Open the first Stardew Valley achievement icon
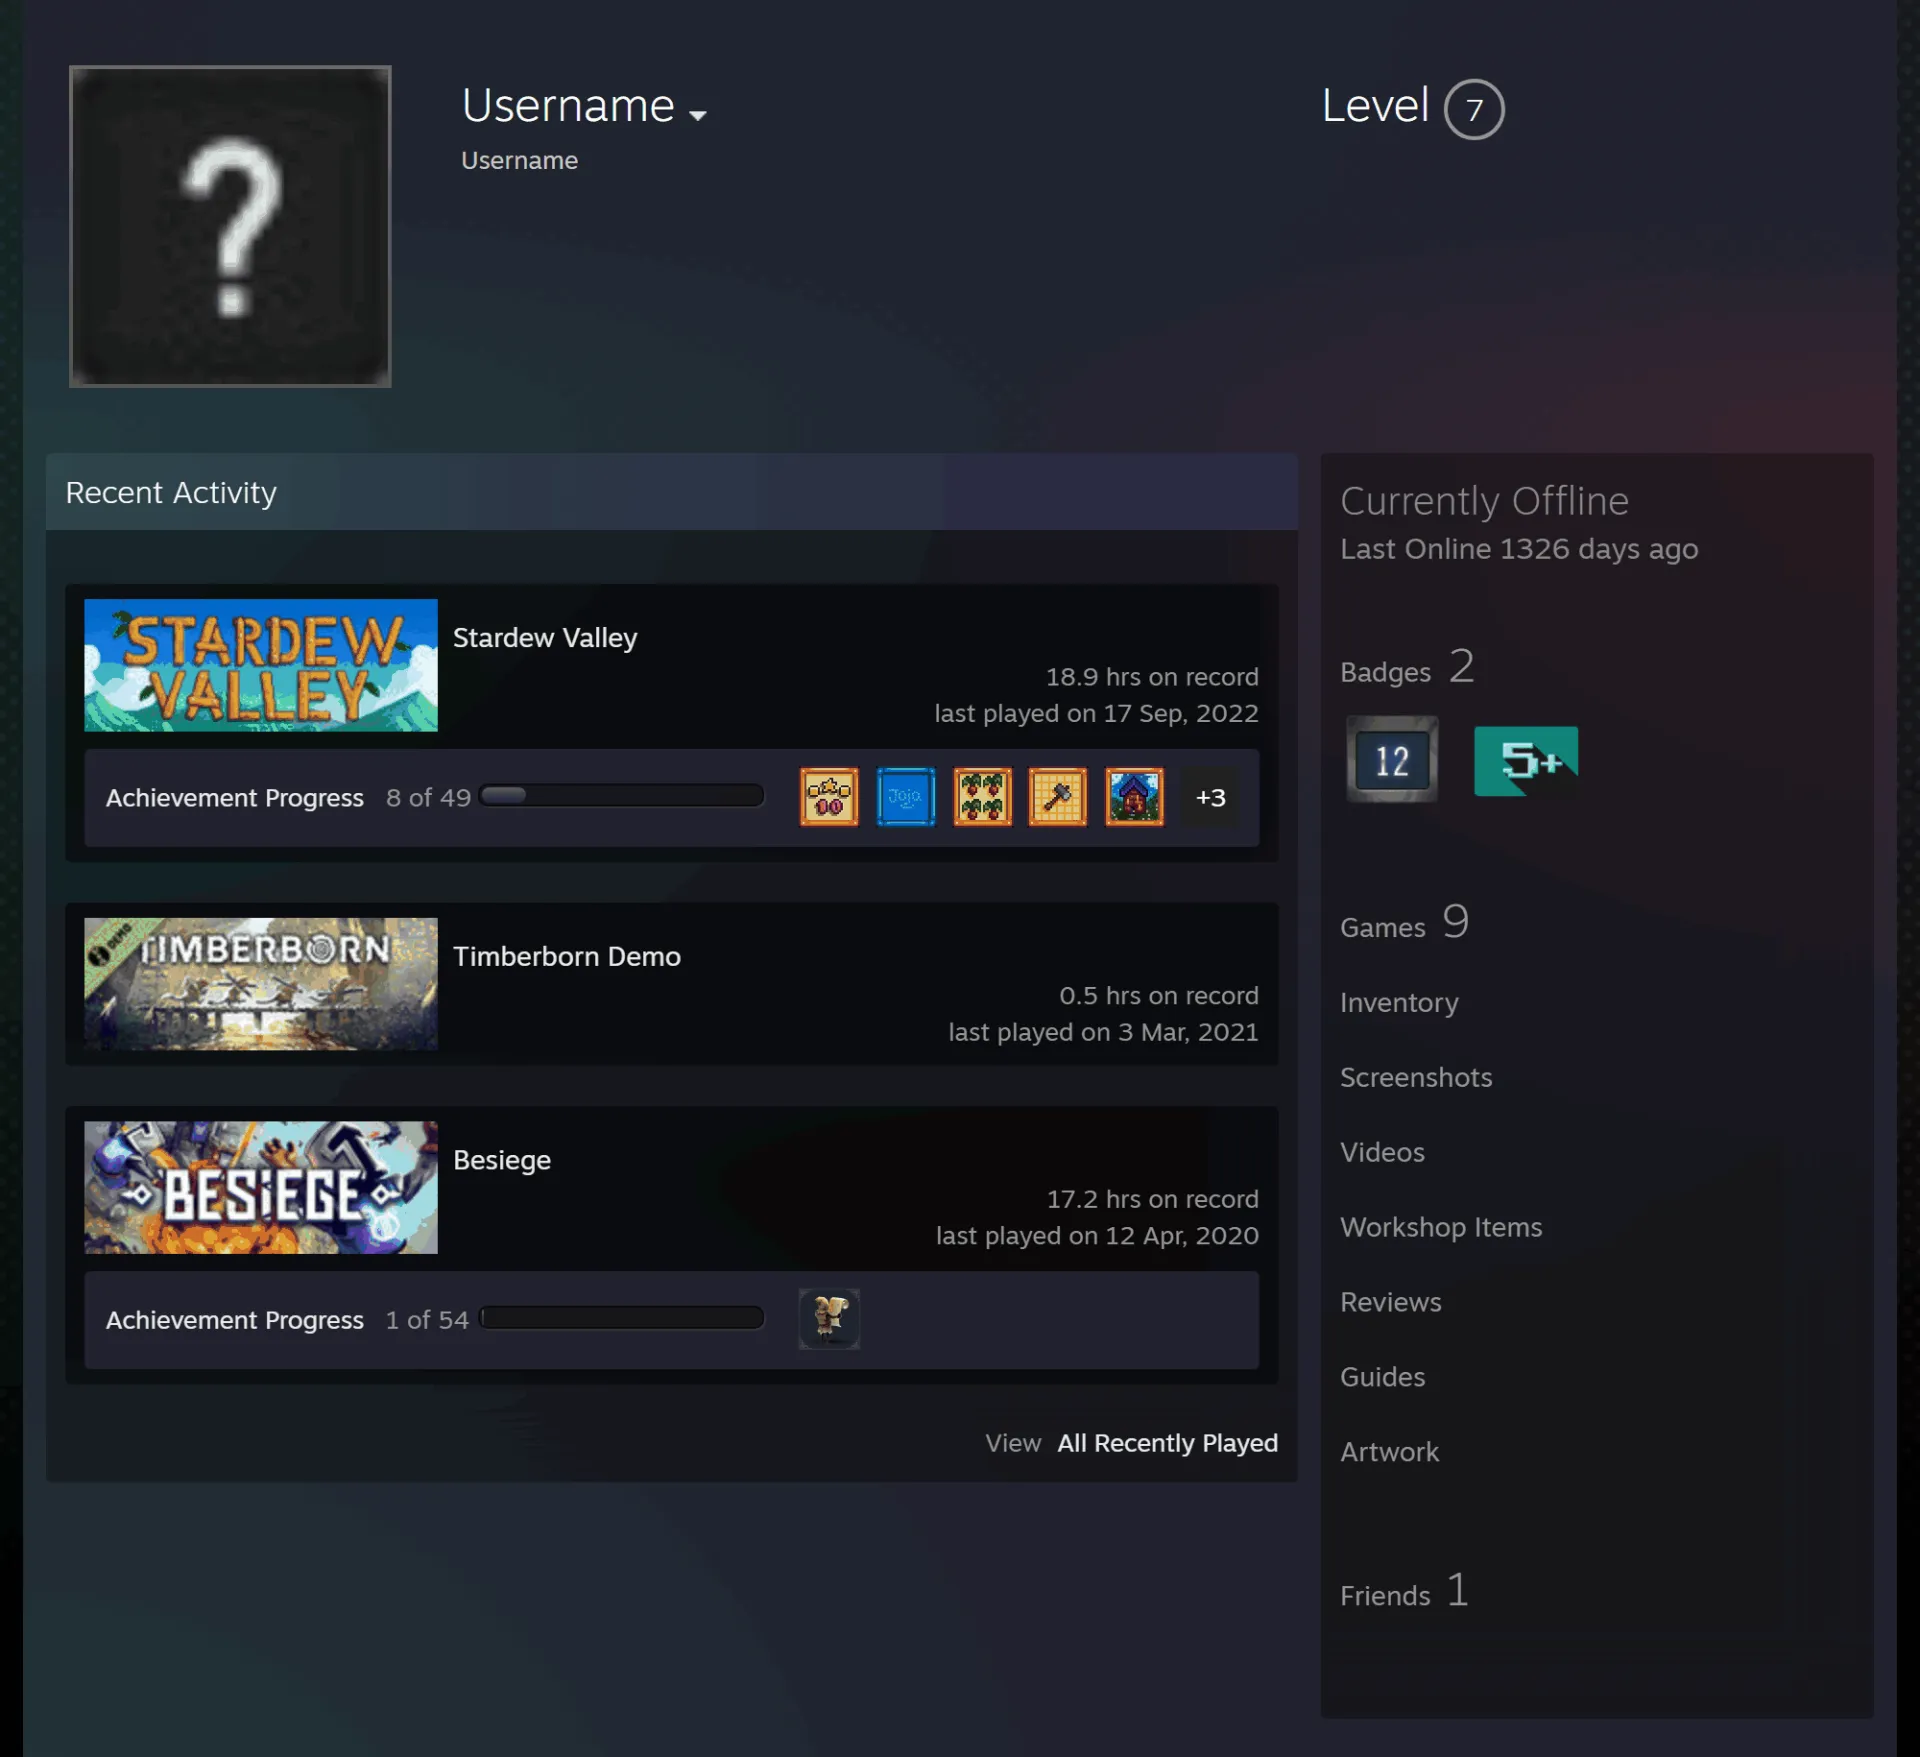Image resolution: width=1920 pixels, height=1757 pixels. pyautogui.click(x=828, y=797)
